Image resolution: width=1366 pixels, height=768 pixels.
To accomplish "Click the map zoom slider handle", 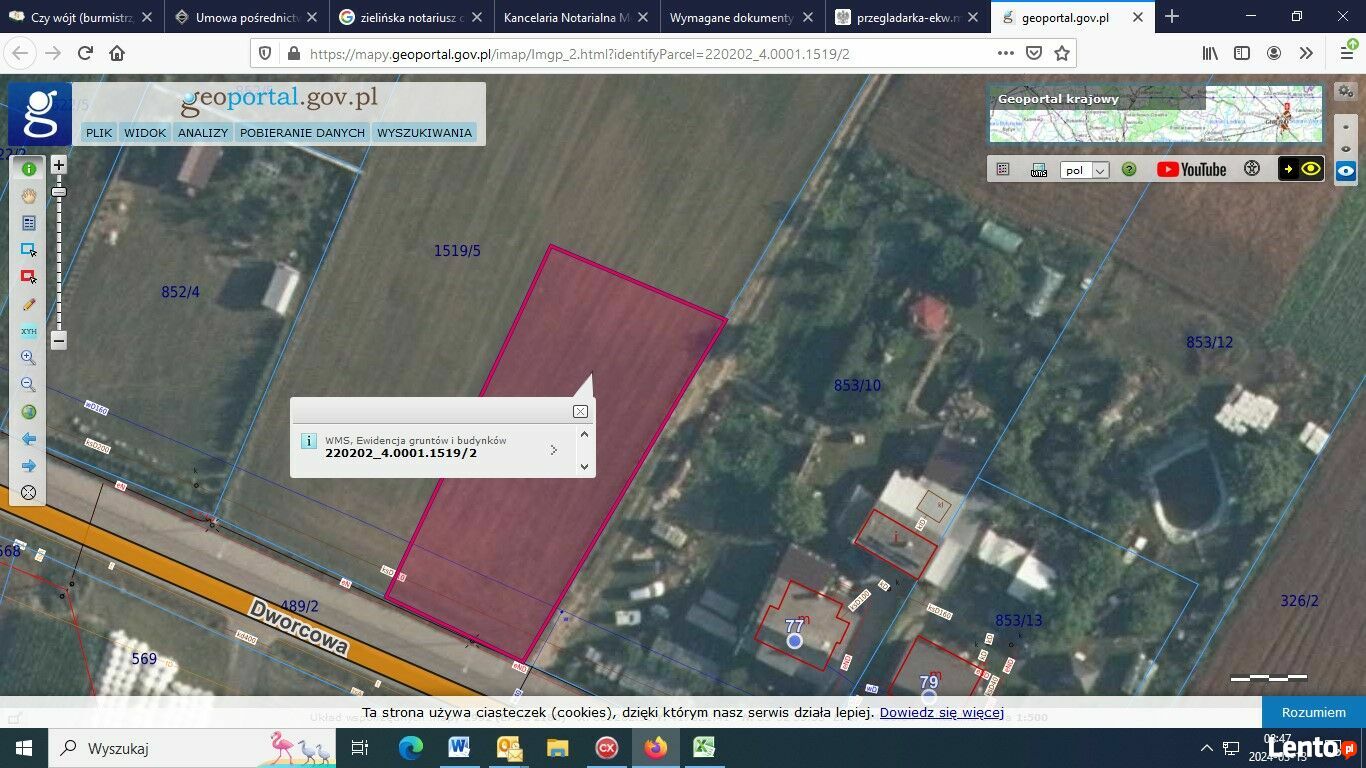I will click(59, 191).
